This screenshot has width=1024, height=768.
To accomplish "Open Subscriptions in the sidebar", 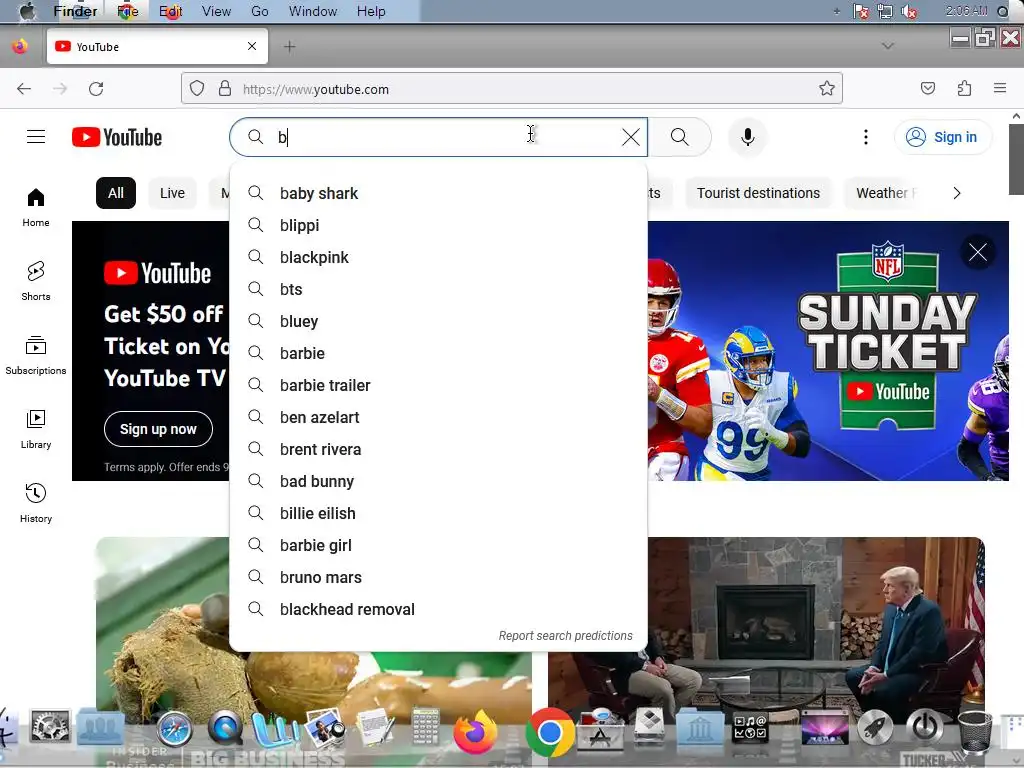I will pos(36,355).
